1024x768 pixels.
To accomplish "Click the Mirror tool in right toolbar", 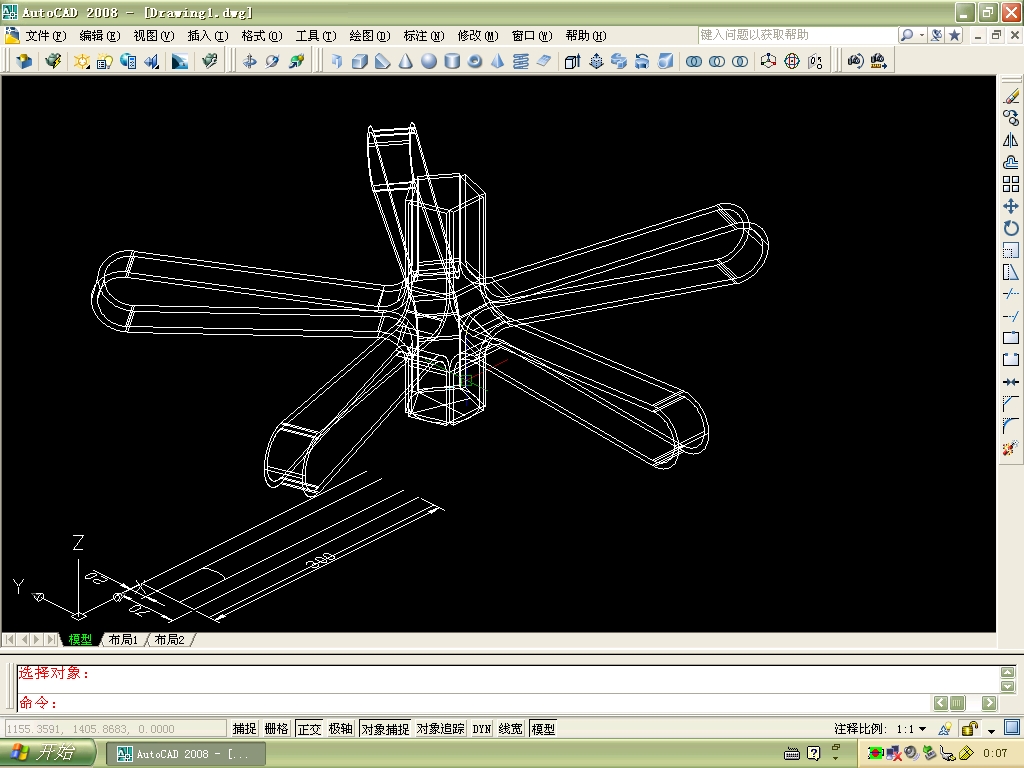I will pos(1011,140).
